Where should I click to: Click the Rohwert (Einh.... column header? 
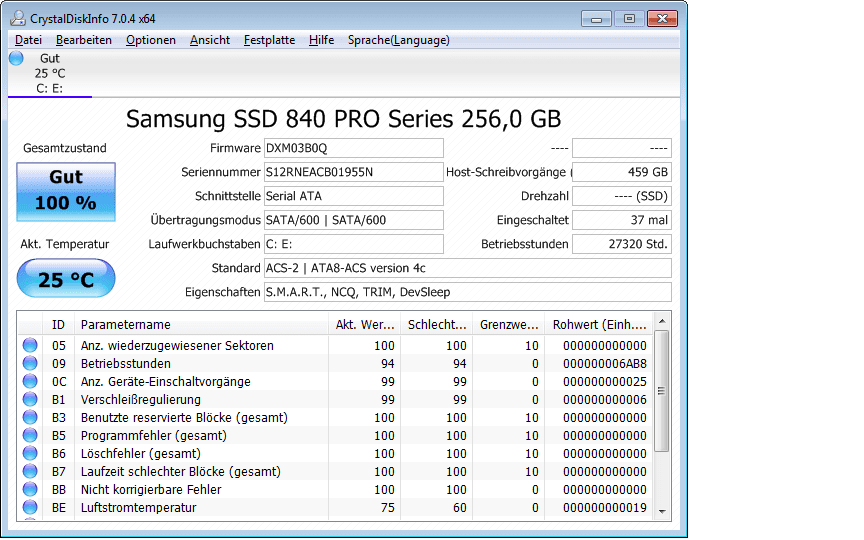click(599, 325)
